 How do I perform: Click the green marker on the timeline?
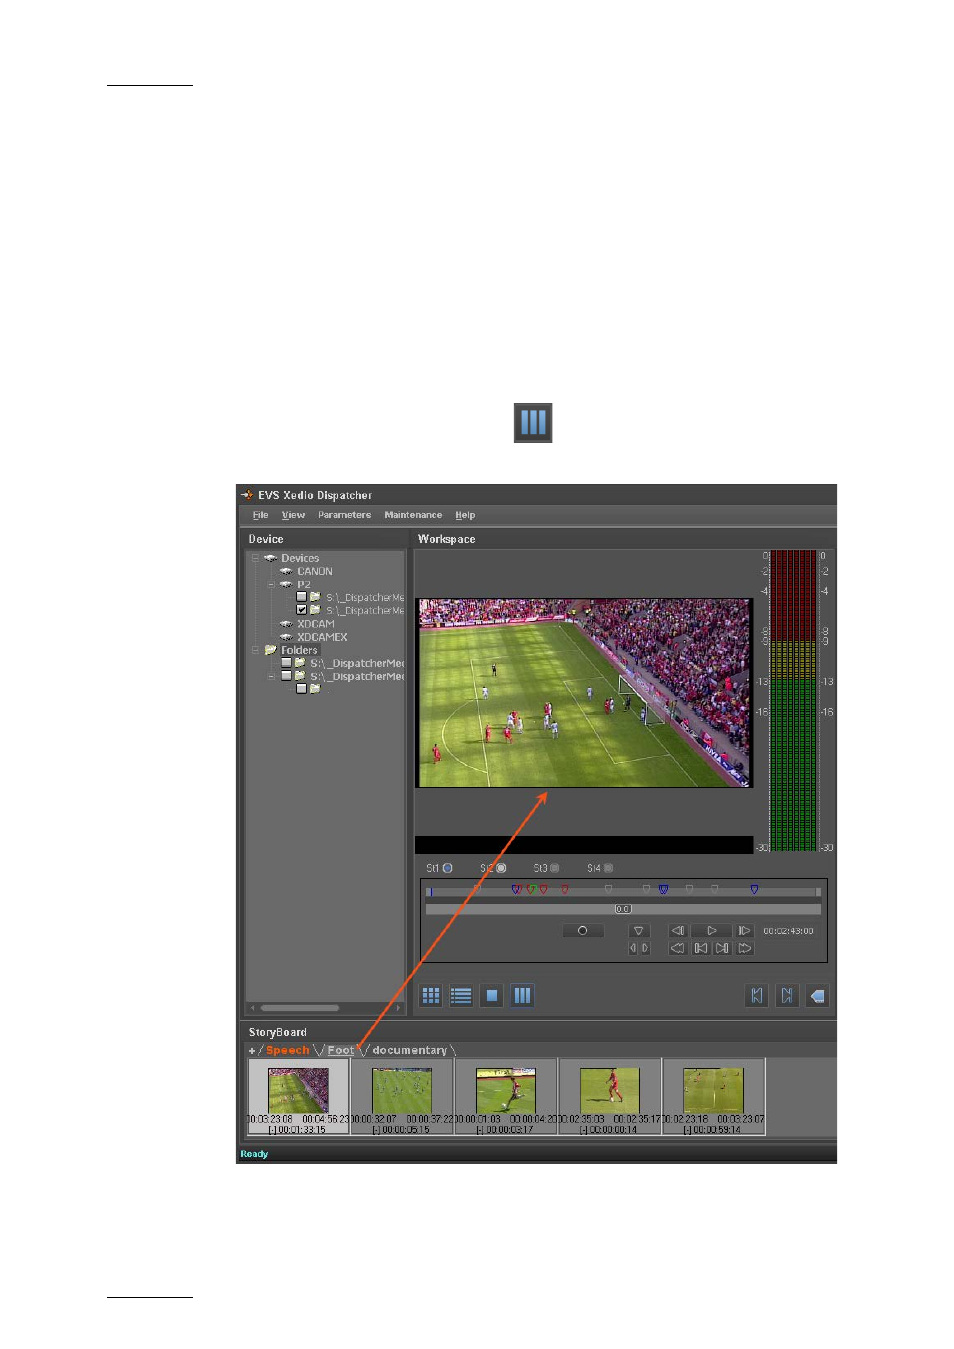point(531,888)
